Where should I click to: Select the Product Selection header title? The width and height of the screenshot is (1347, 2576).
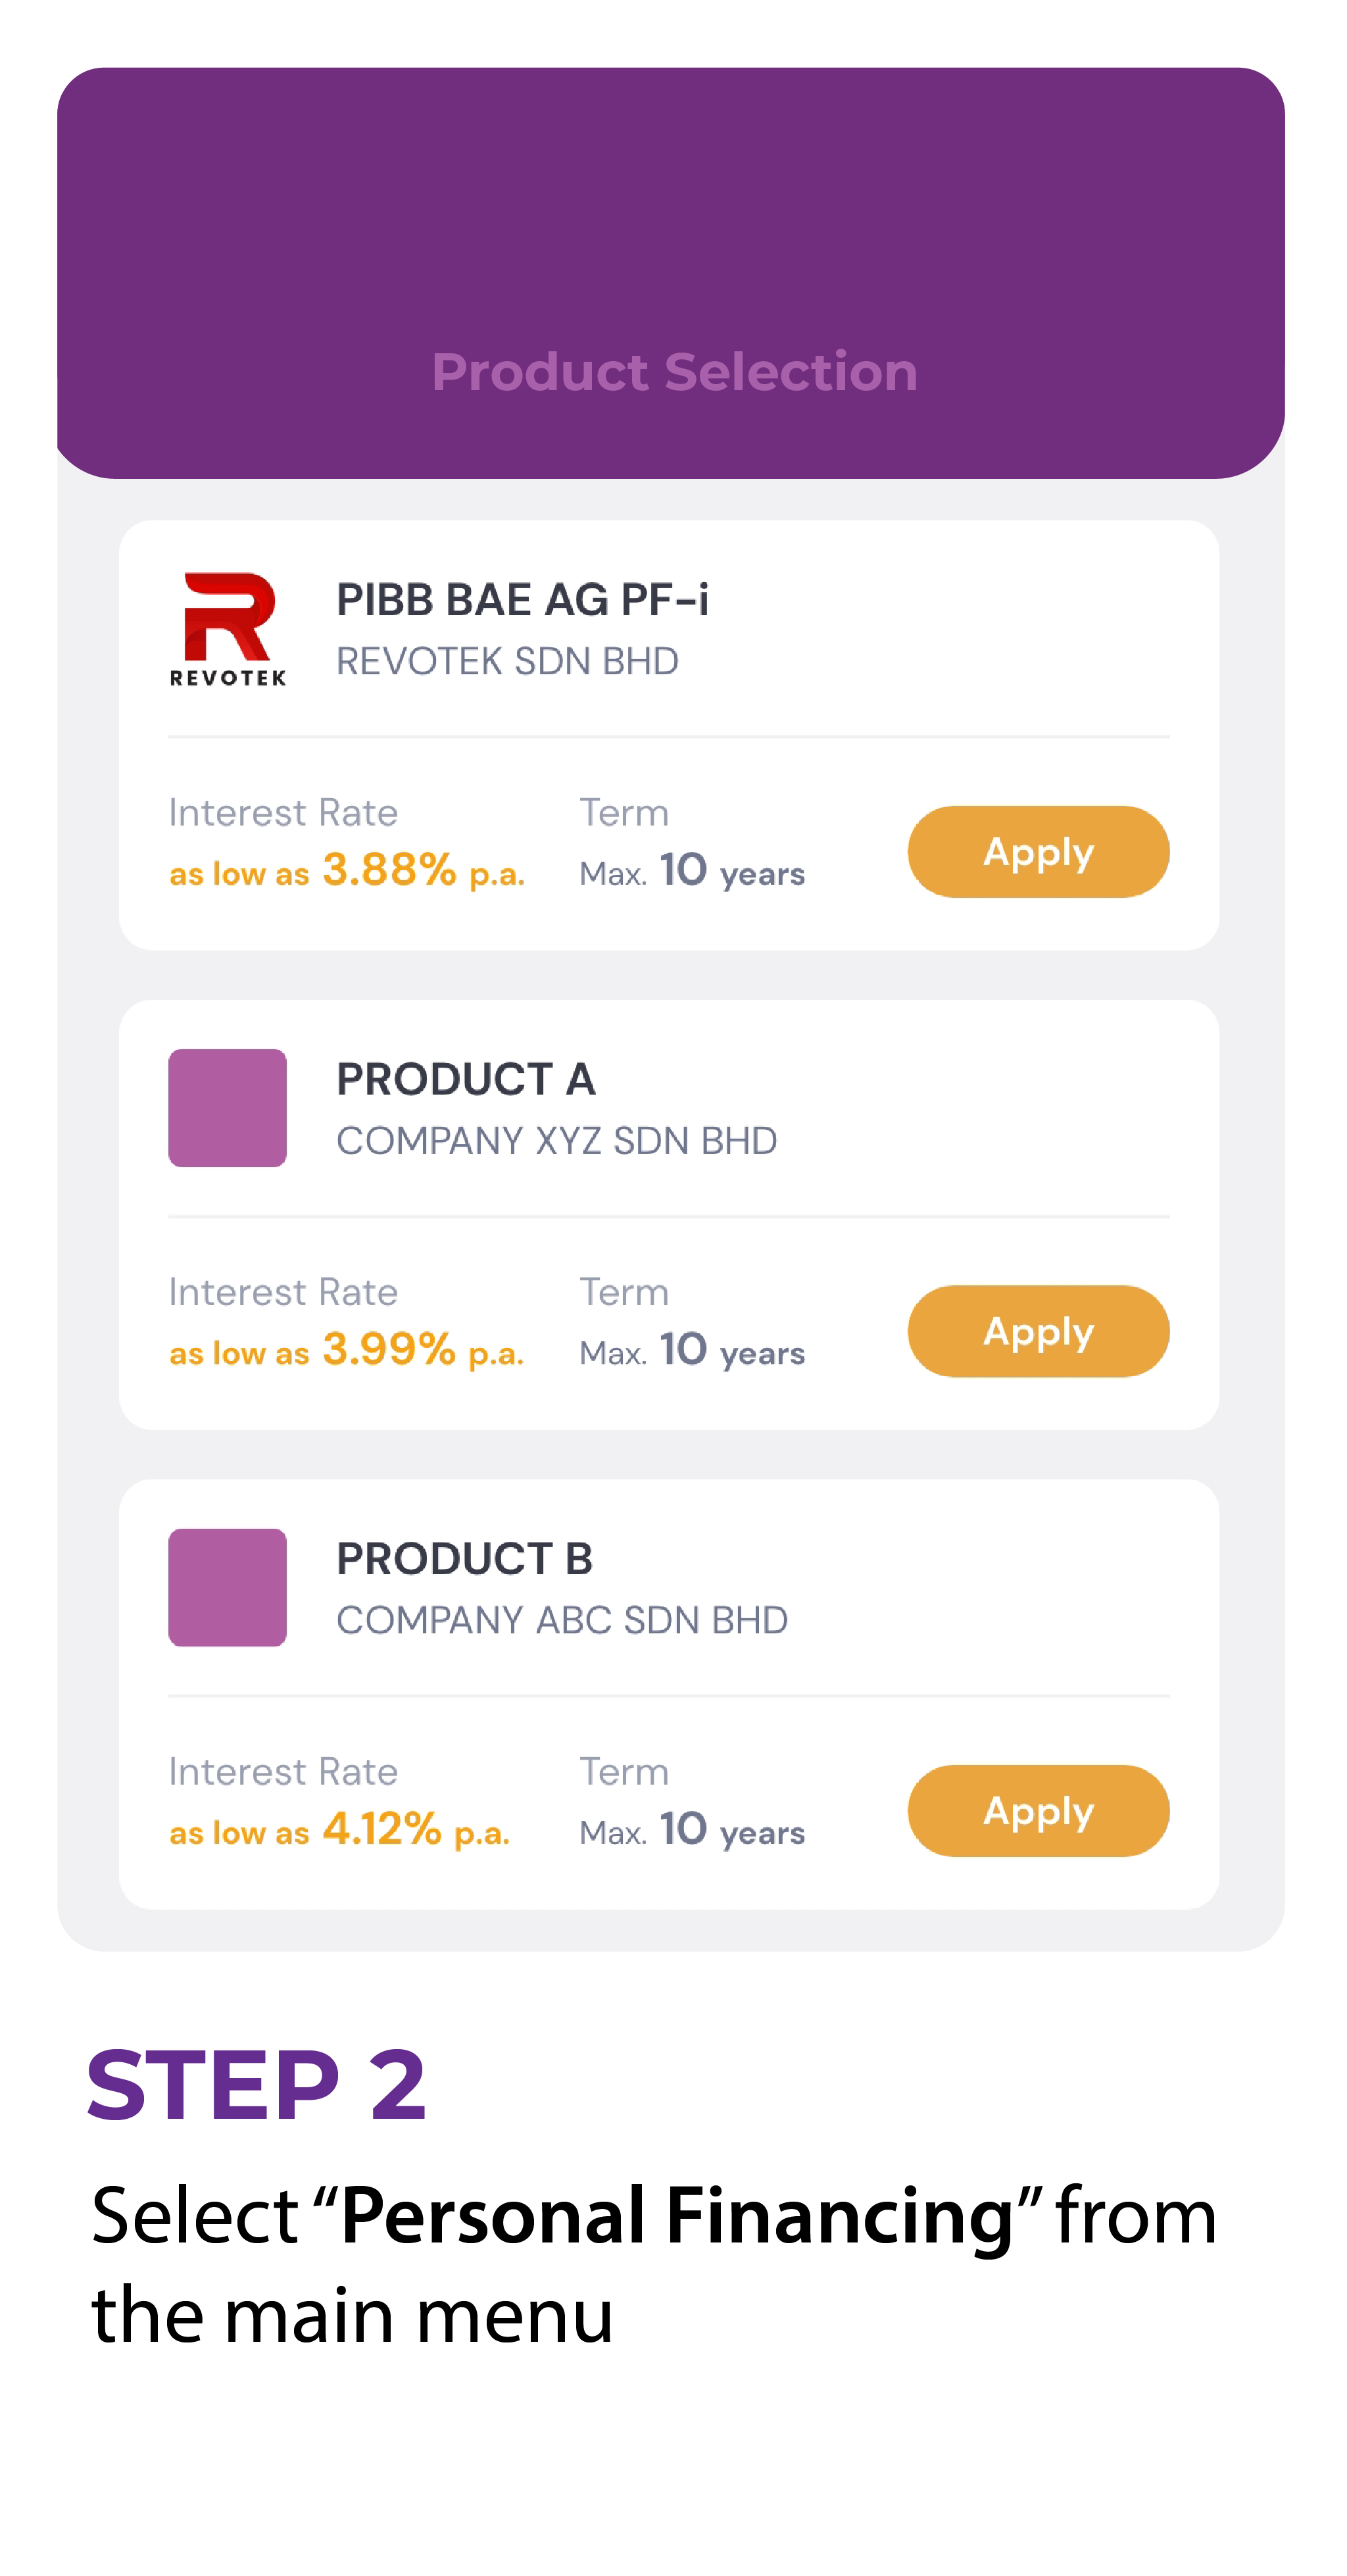[674, 372]
